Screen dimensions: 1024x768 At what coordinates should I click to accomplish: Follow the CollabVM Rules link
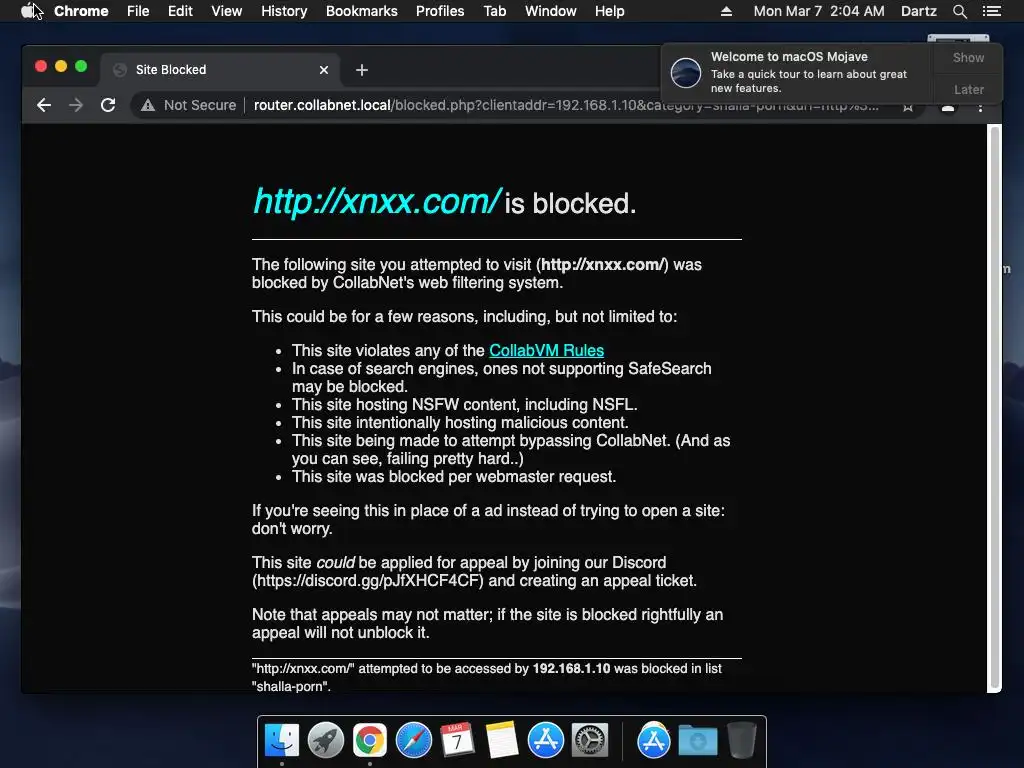(547, 350)
